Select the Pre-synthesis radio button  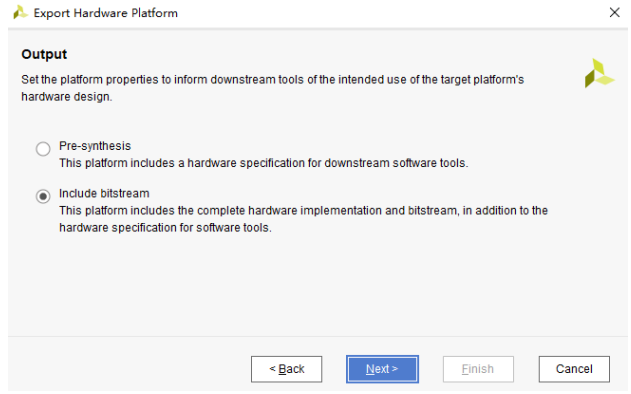[43, 149]
